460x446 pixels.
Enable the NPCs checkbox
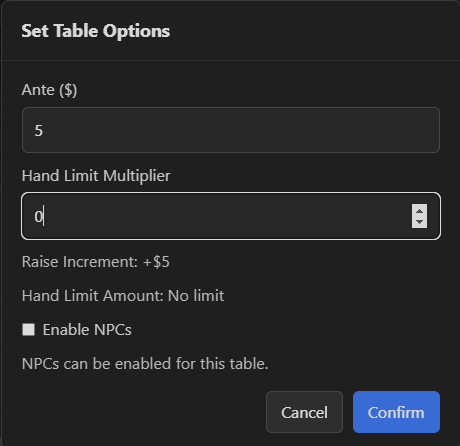click(29, 330)
